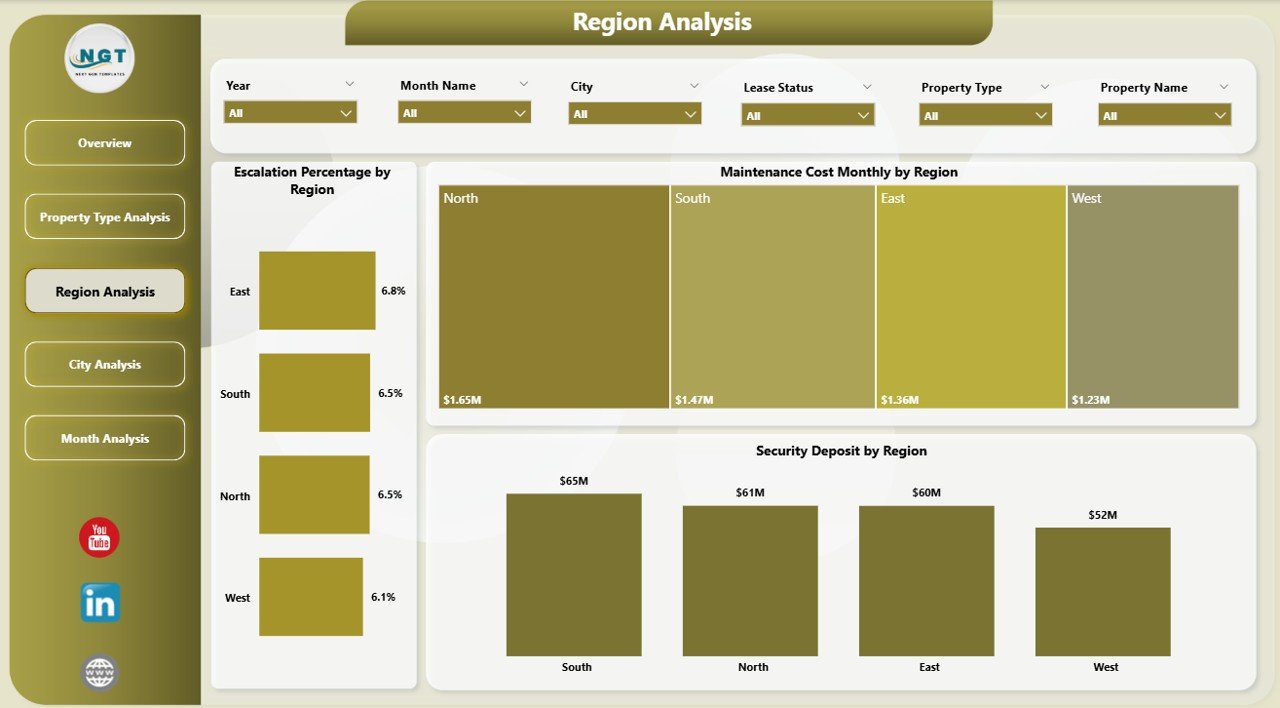Select the North tile in the treemap
Viewport: 1280px width, 708px height.
tap(554, 297)
